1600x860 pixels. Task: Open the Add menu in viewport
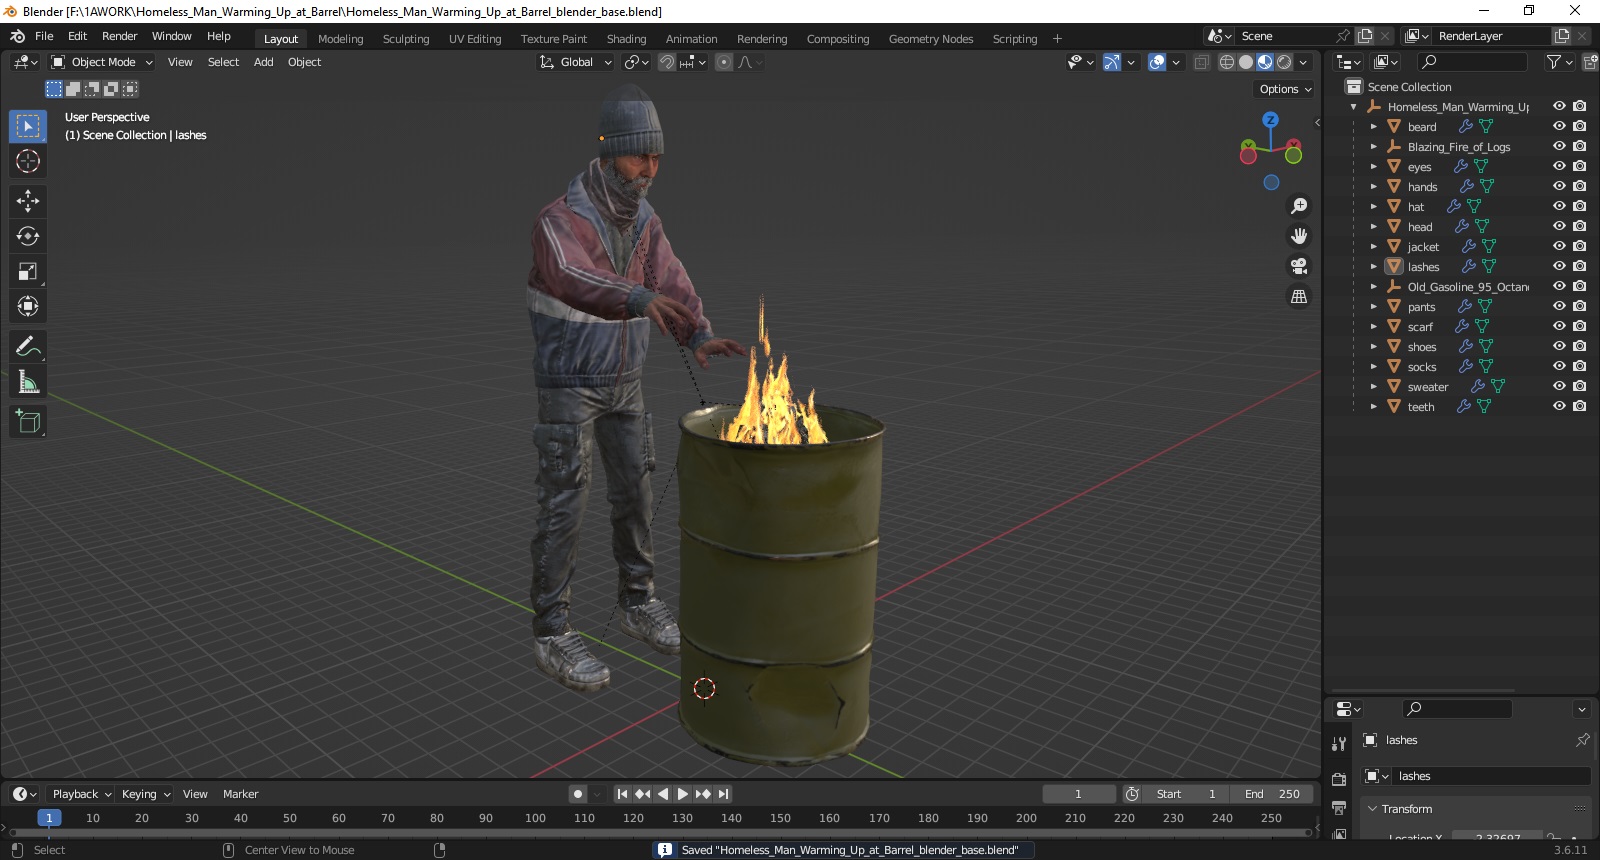click(x=263, y=62)
